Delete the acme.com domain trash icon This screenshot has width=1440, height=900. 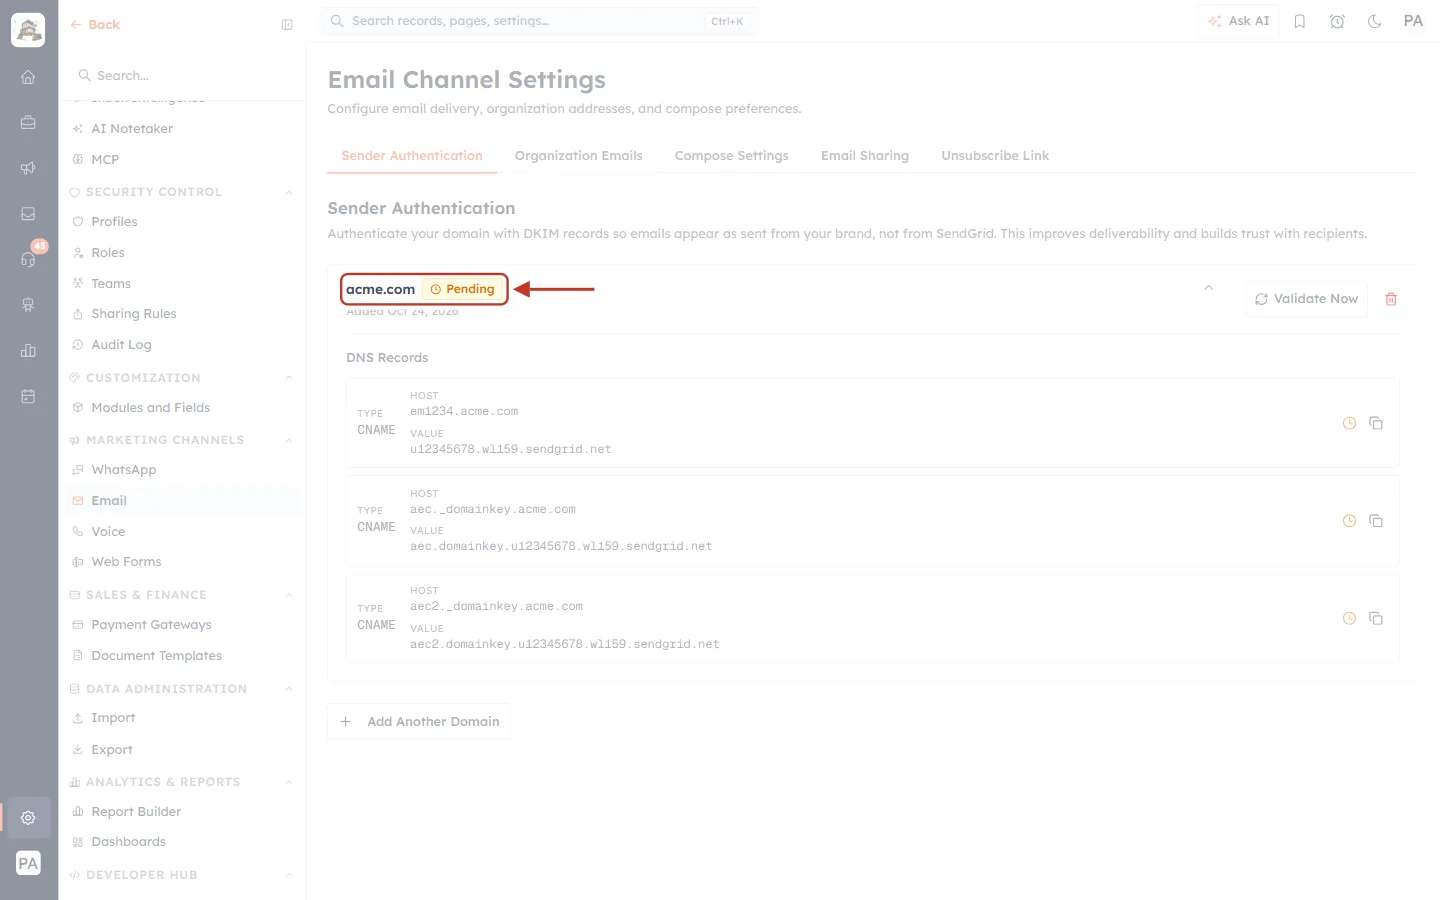pos(1391,299)
